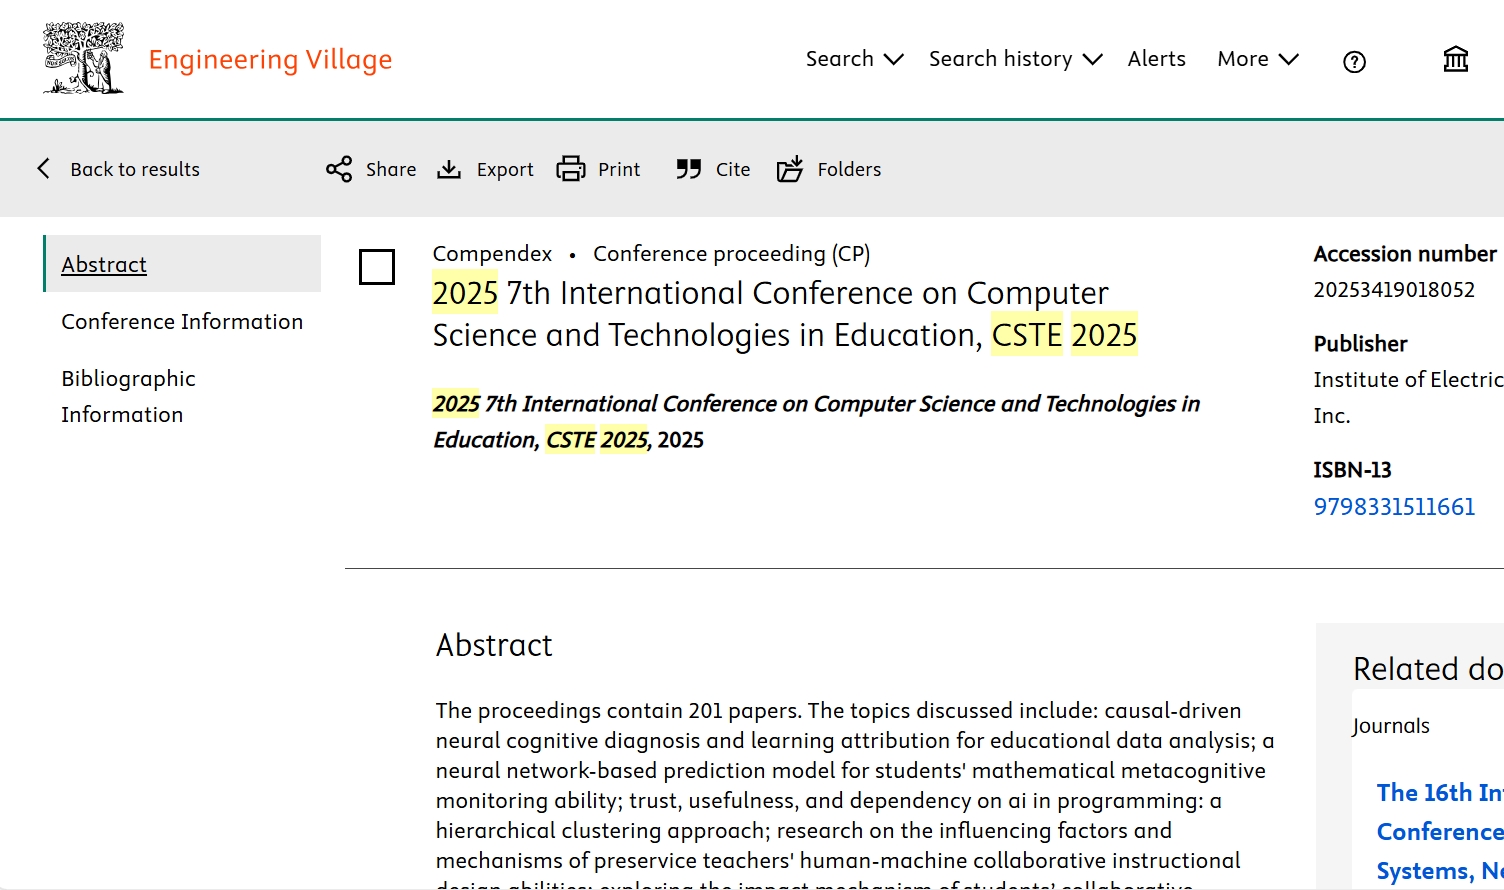1504x890 pixels.
Task: Click the Abstract section heading
Action: 494,646
